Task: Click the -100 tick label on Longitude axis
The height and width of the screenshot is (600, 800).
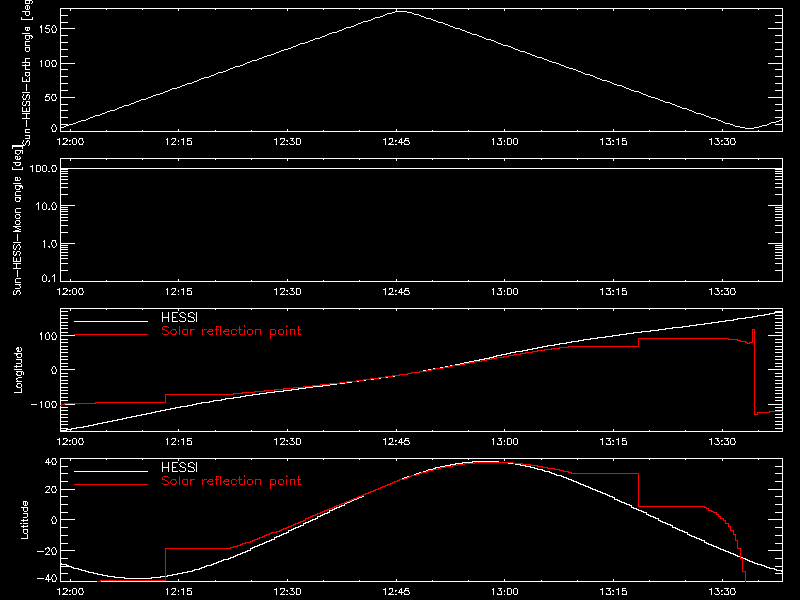Action: coord(44,405)
